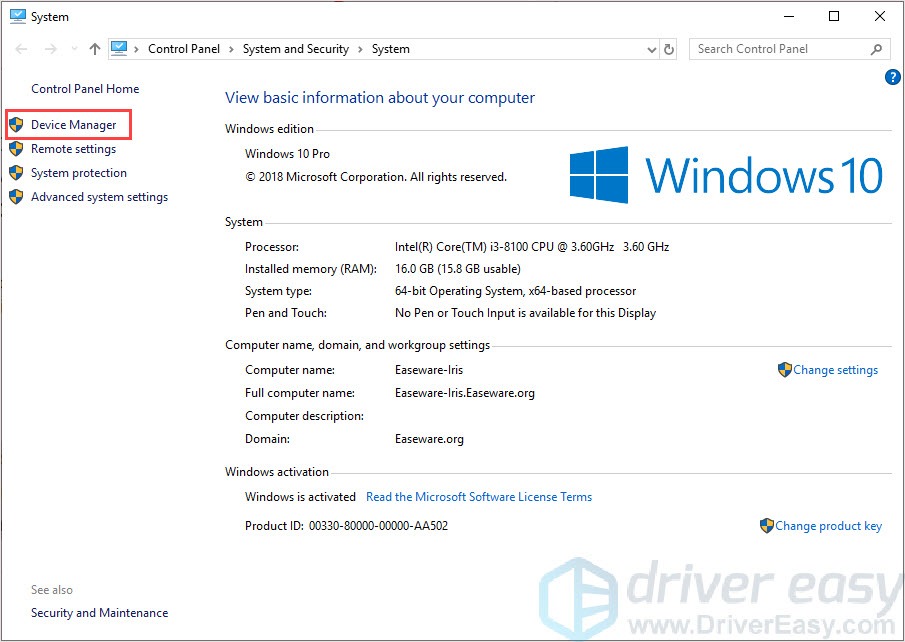Click the magnifier icon in search box
The width and height of the screenshot is (905, 642).
[876, 49]
